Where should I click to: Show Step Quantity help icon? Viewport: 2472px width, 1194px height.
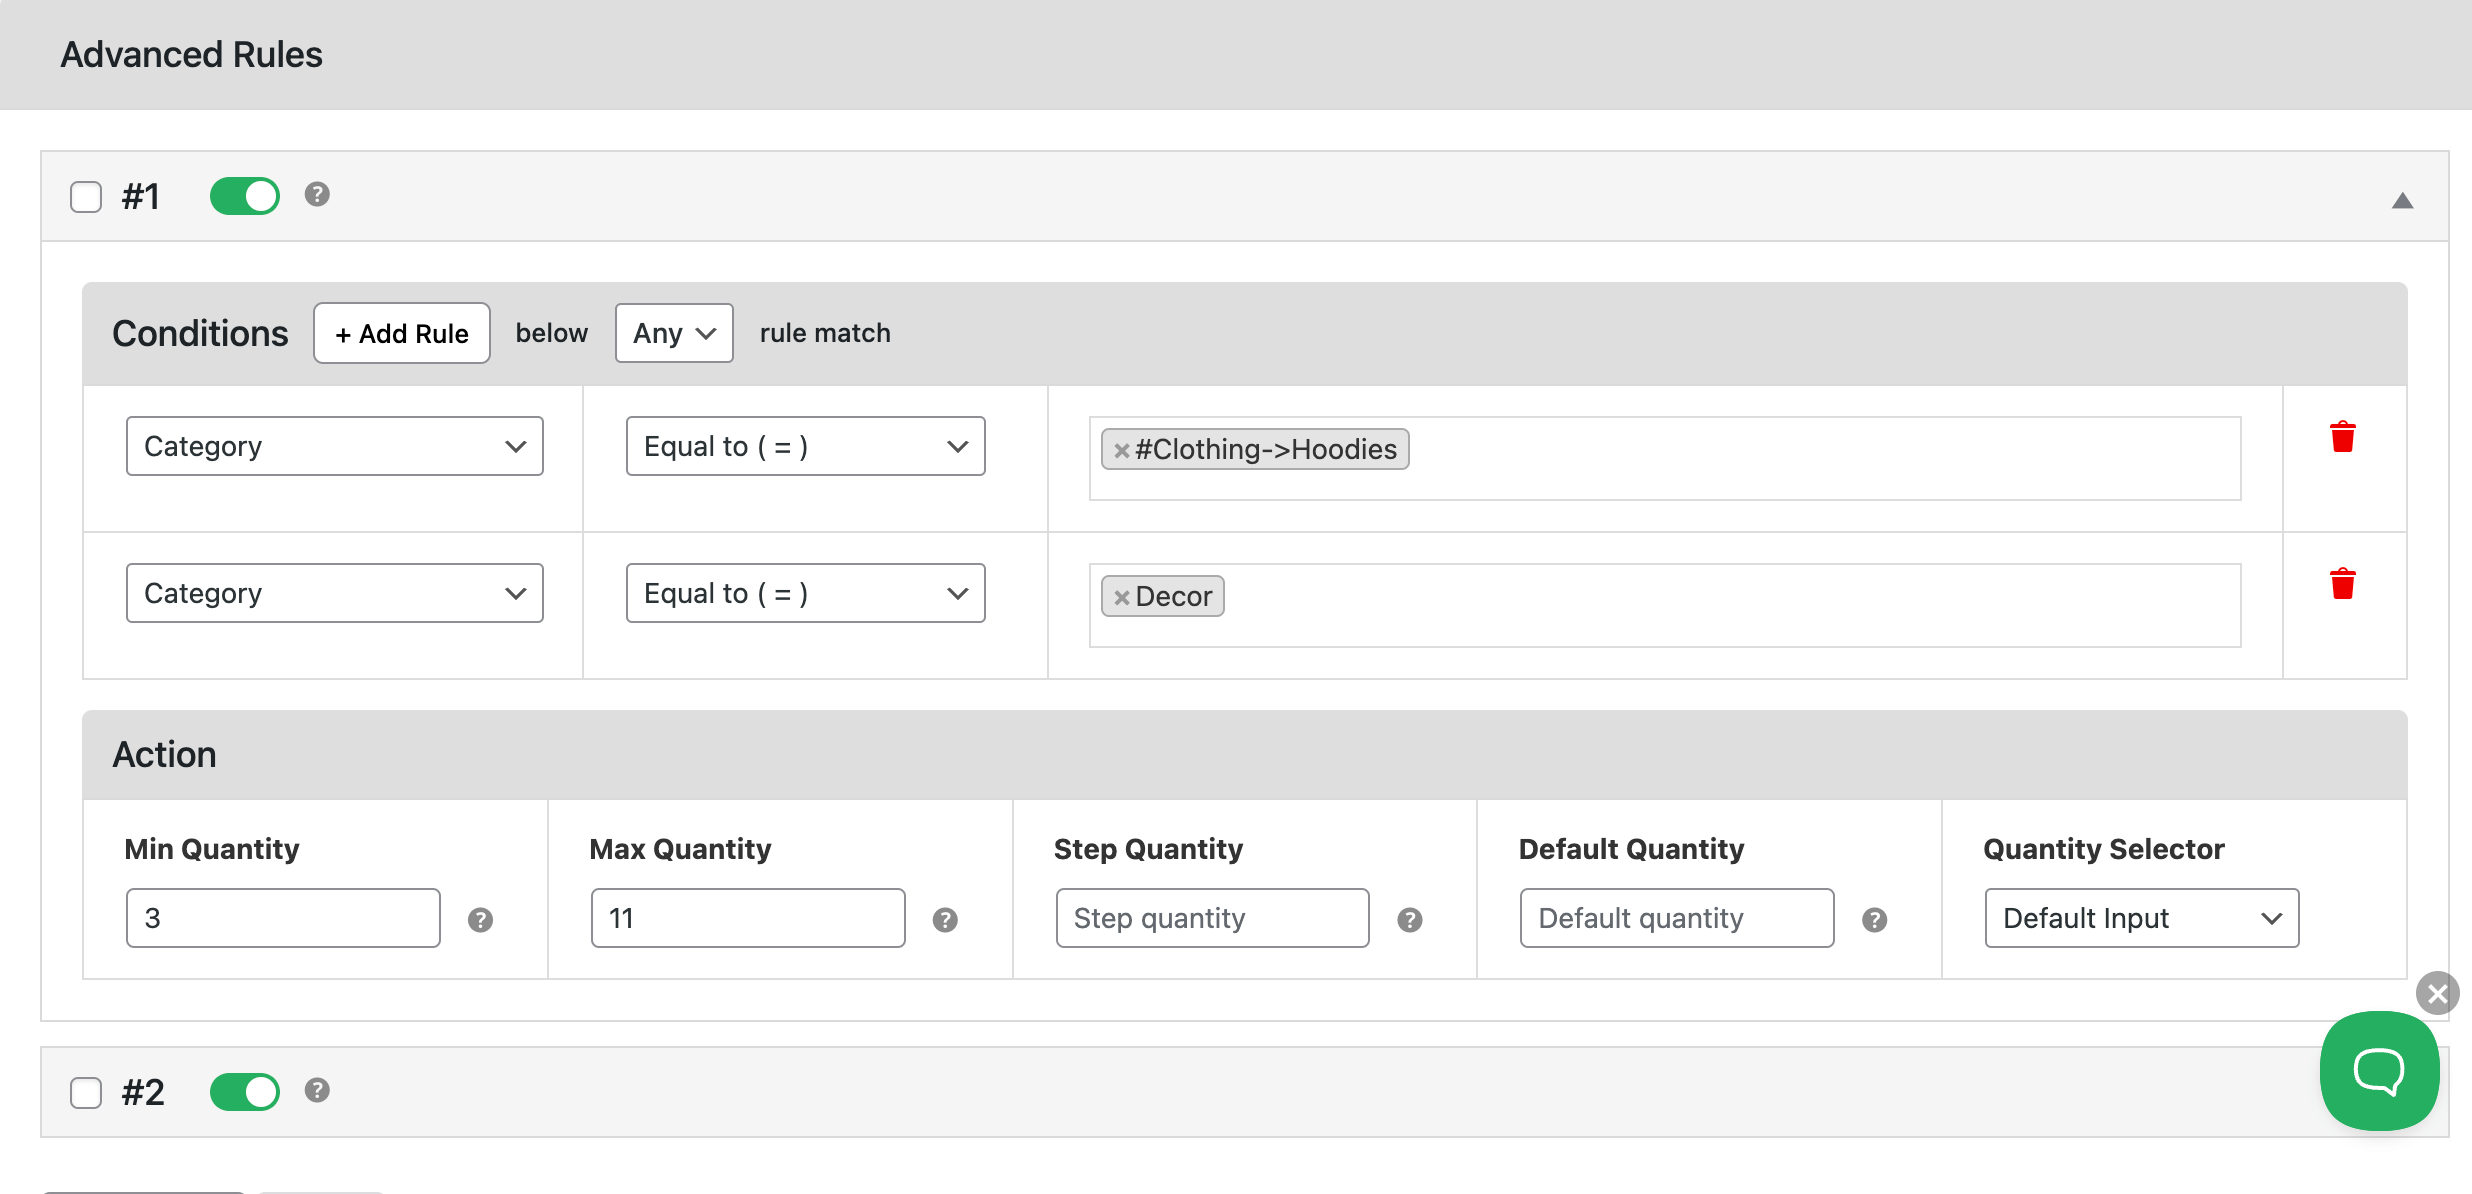[x=1410, y=920]
